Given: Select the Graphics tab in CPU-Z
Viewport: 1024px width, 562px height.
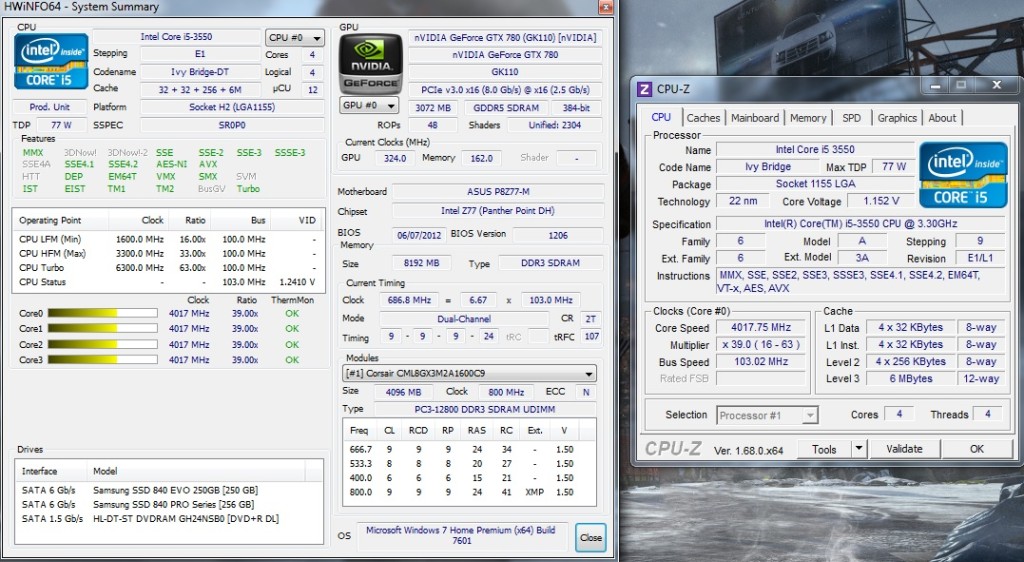Looking at the screenshot, I should tap(897, 118).
